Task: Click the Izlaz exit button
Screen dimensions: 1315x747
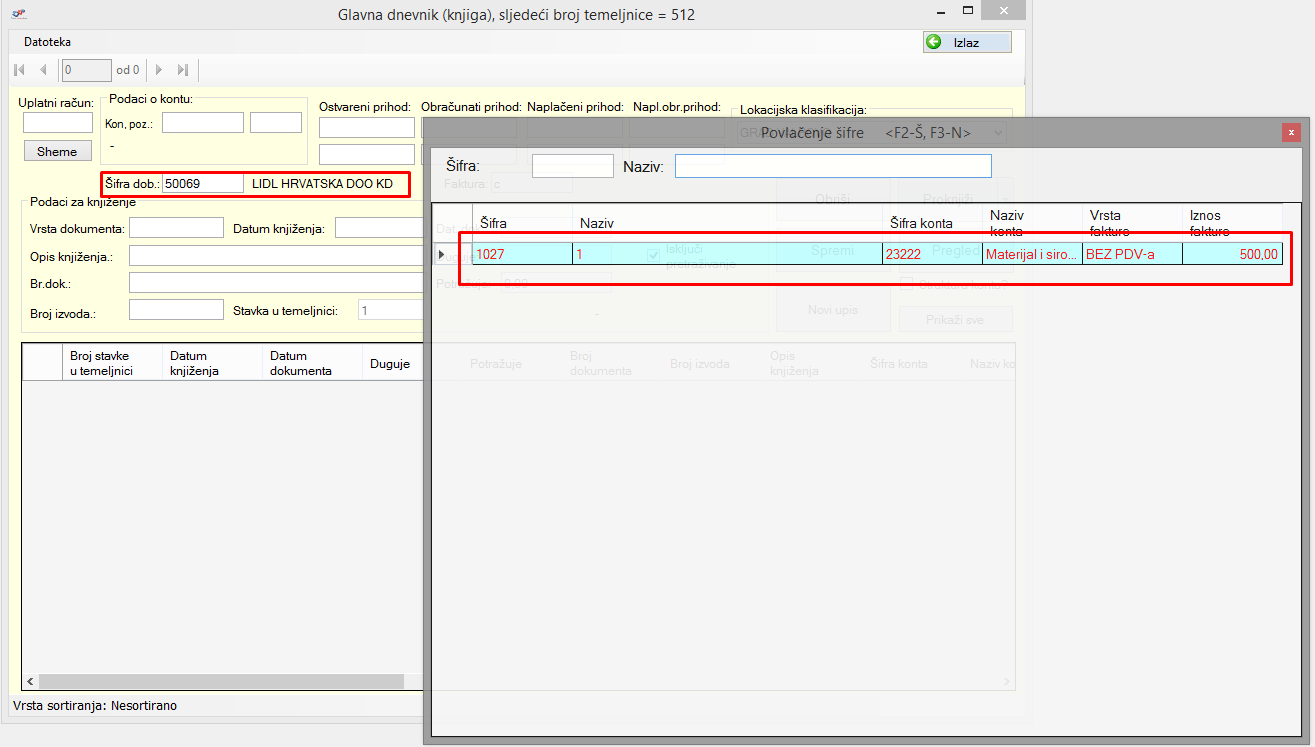Action: [966, 42]
